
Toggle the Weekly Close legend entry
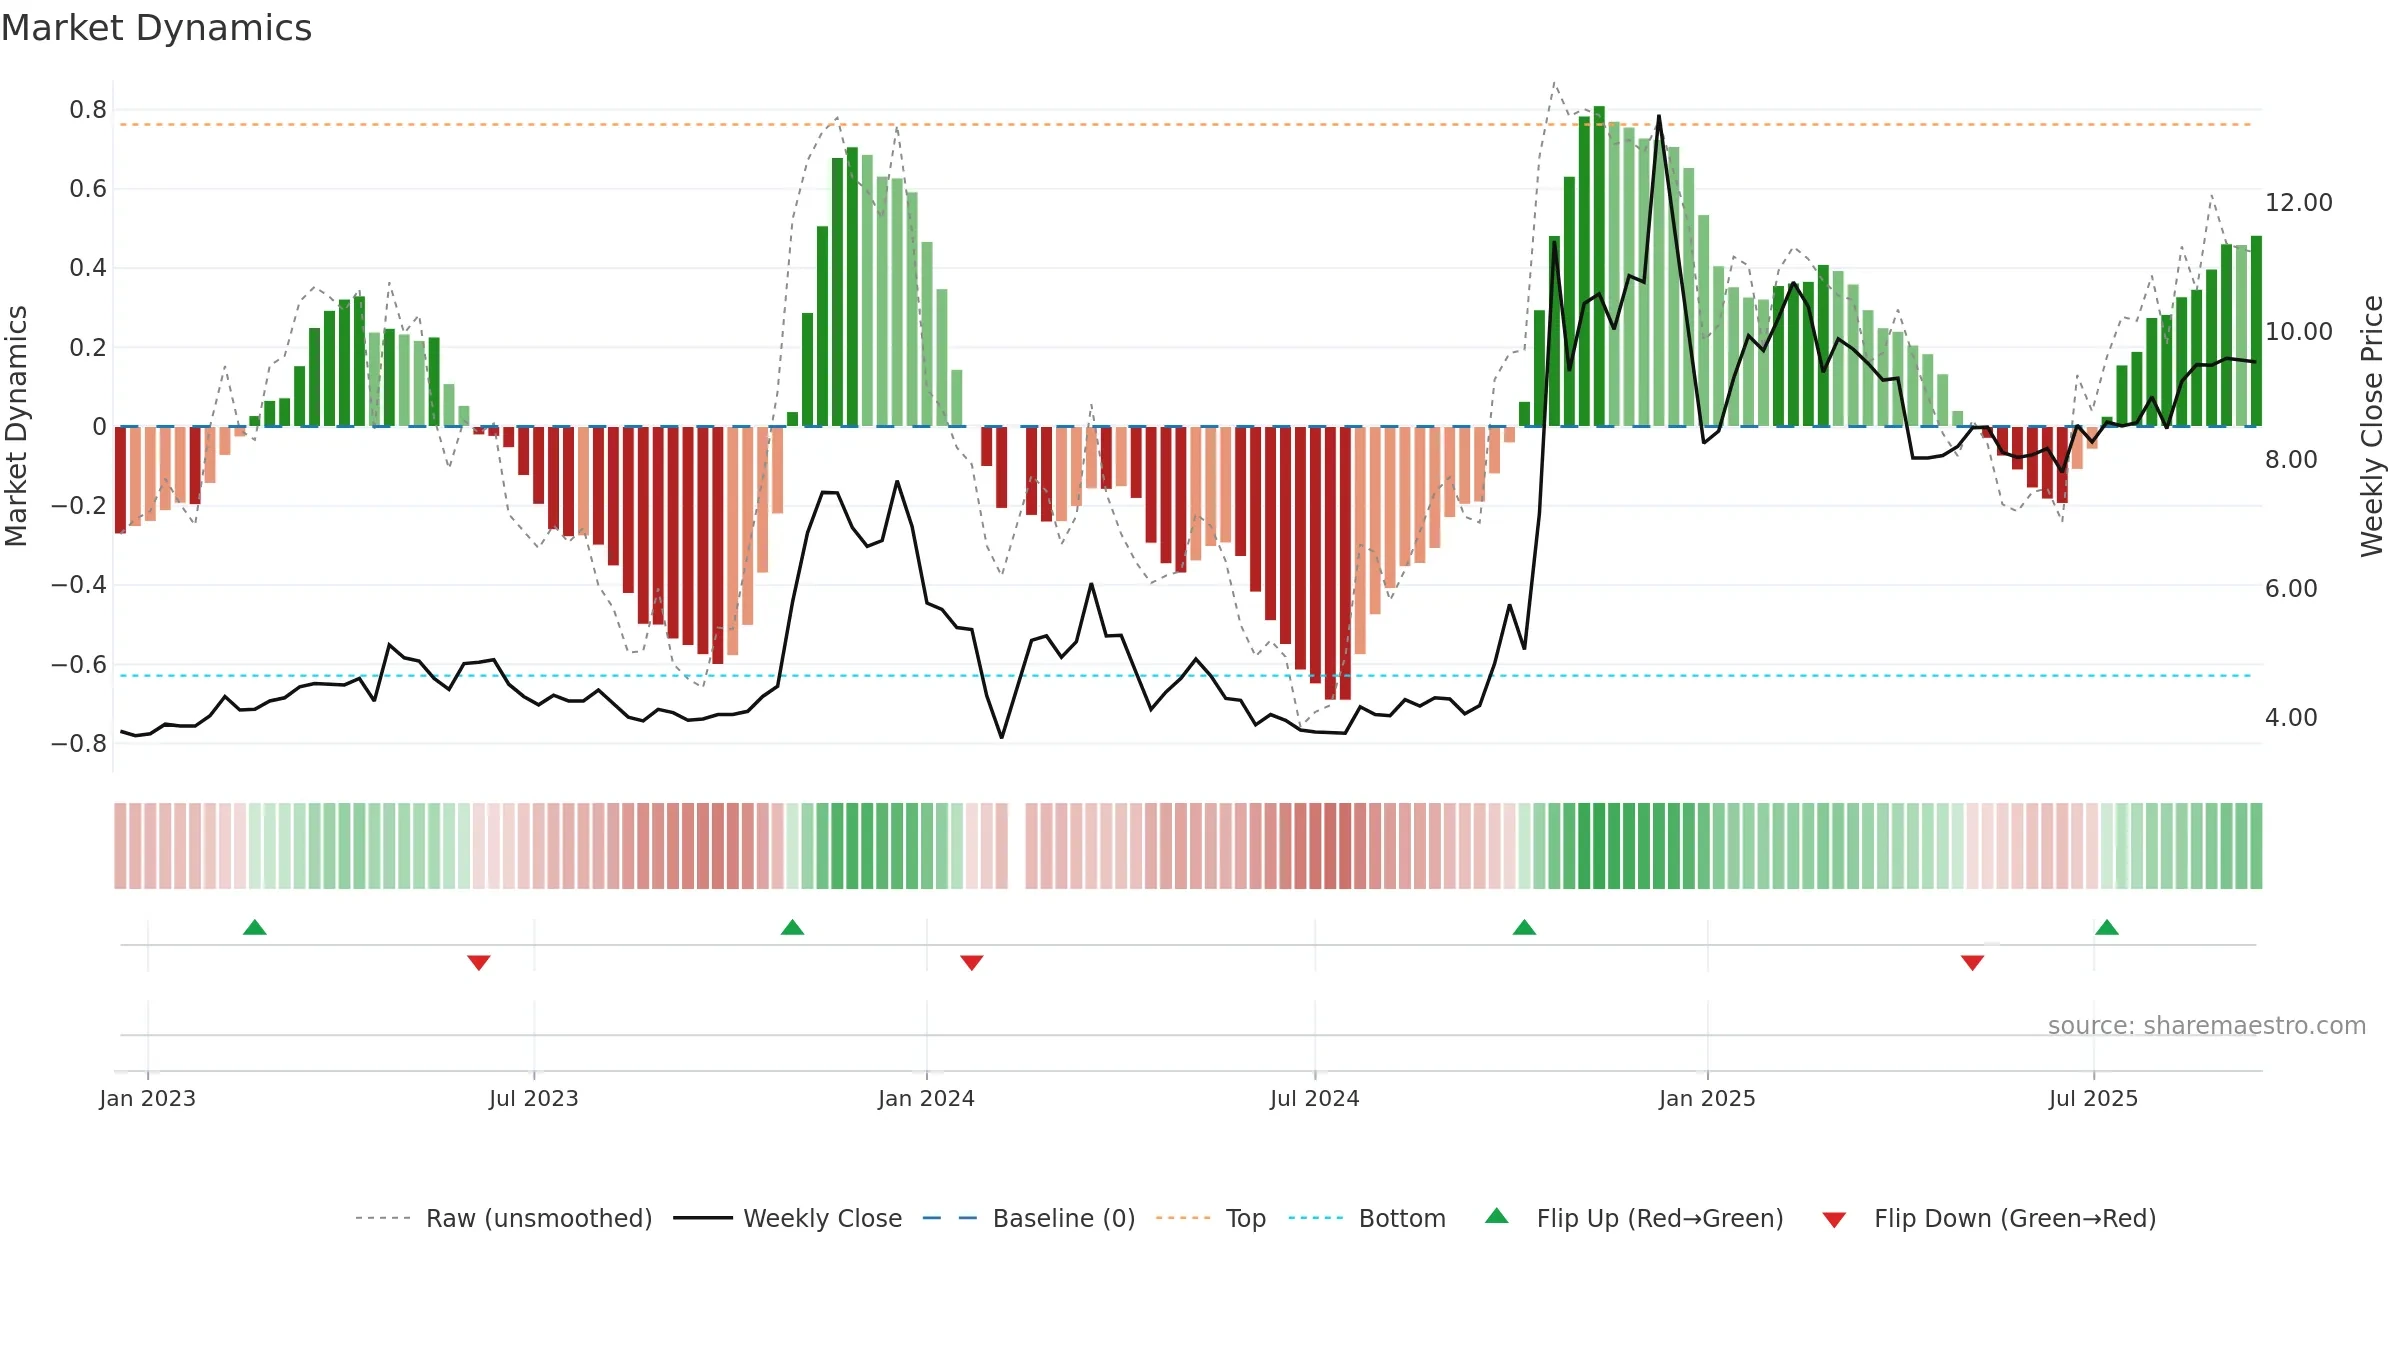click(x=788, y=1218)
